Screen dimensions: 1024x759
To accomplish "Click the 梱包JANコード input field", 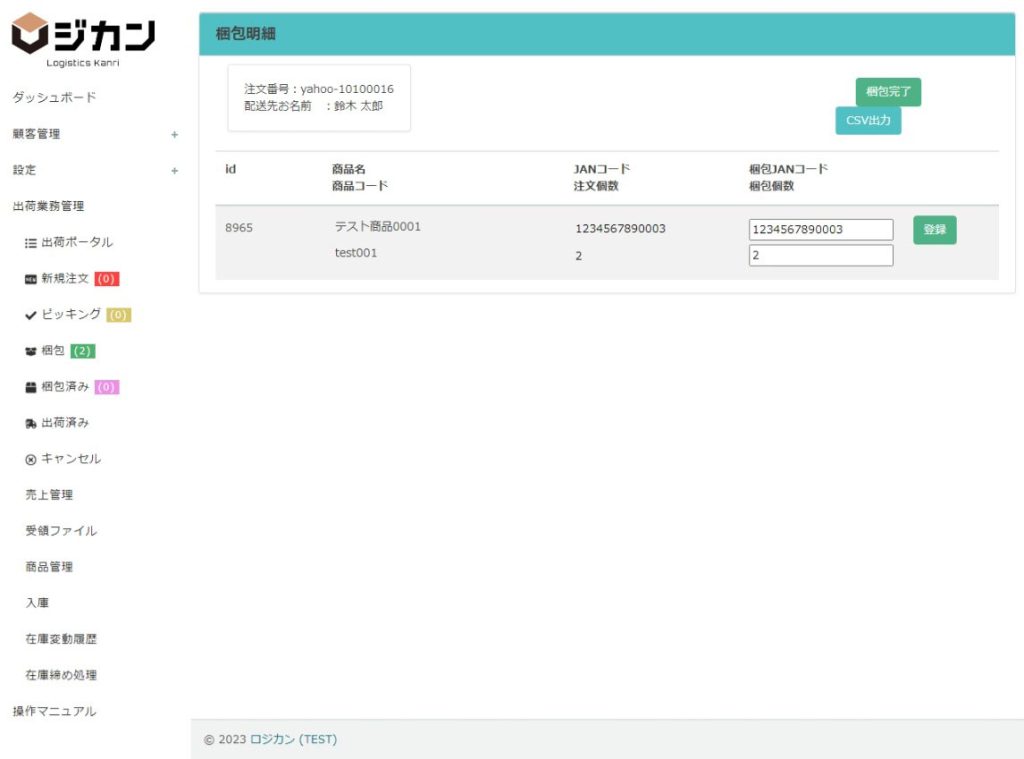I will point(820,230).
